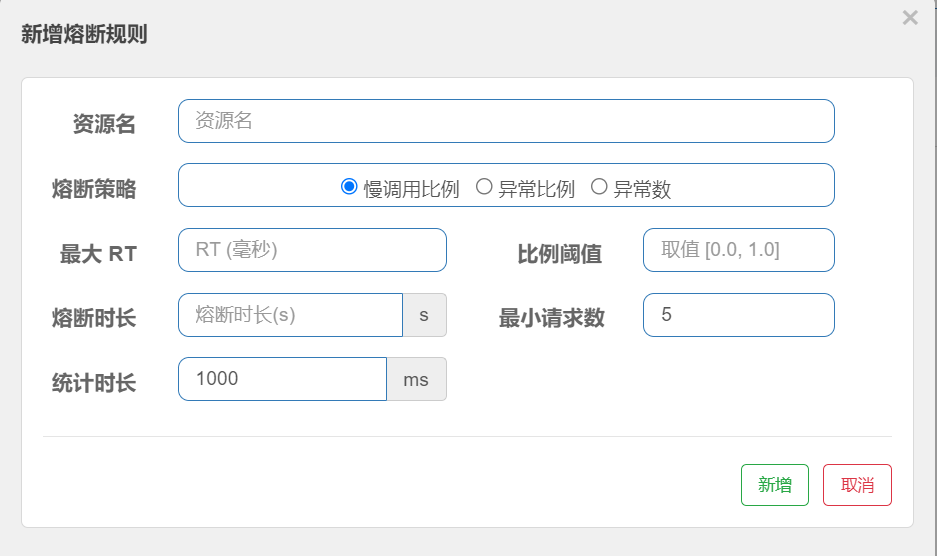Focus the 熔断时长 seconds field
Image resolution: width=937 pixels, height=556 pixels.
290,315
